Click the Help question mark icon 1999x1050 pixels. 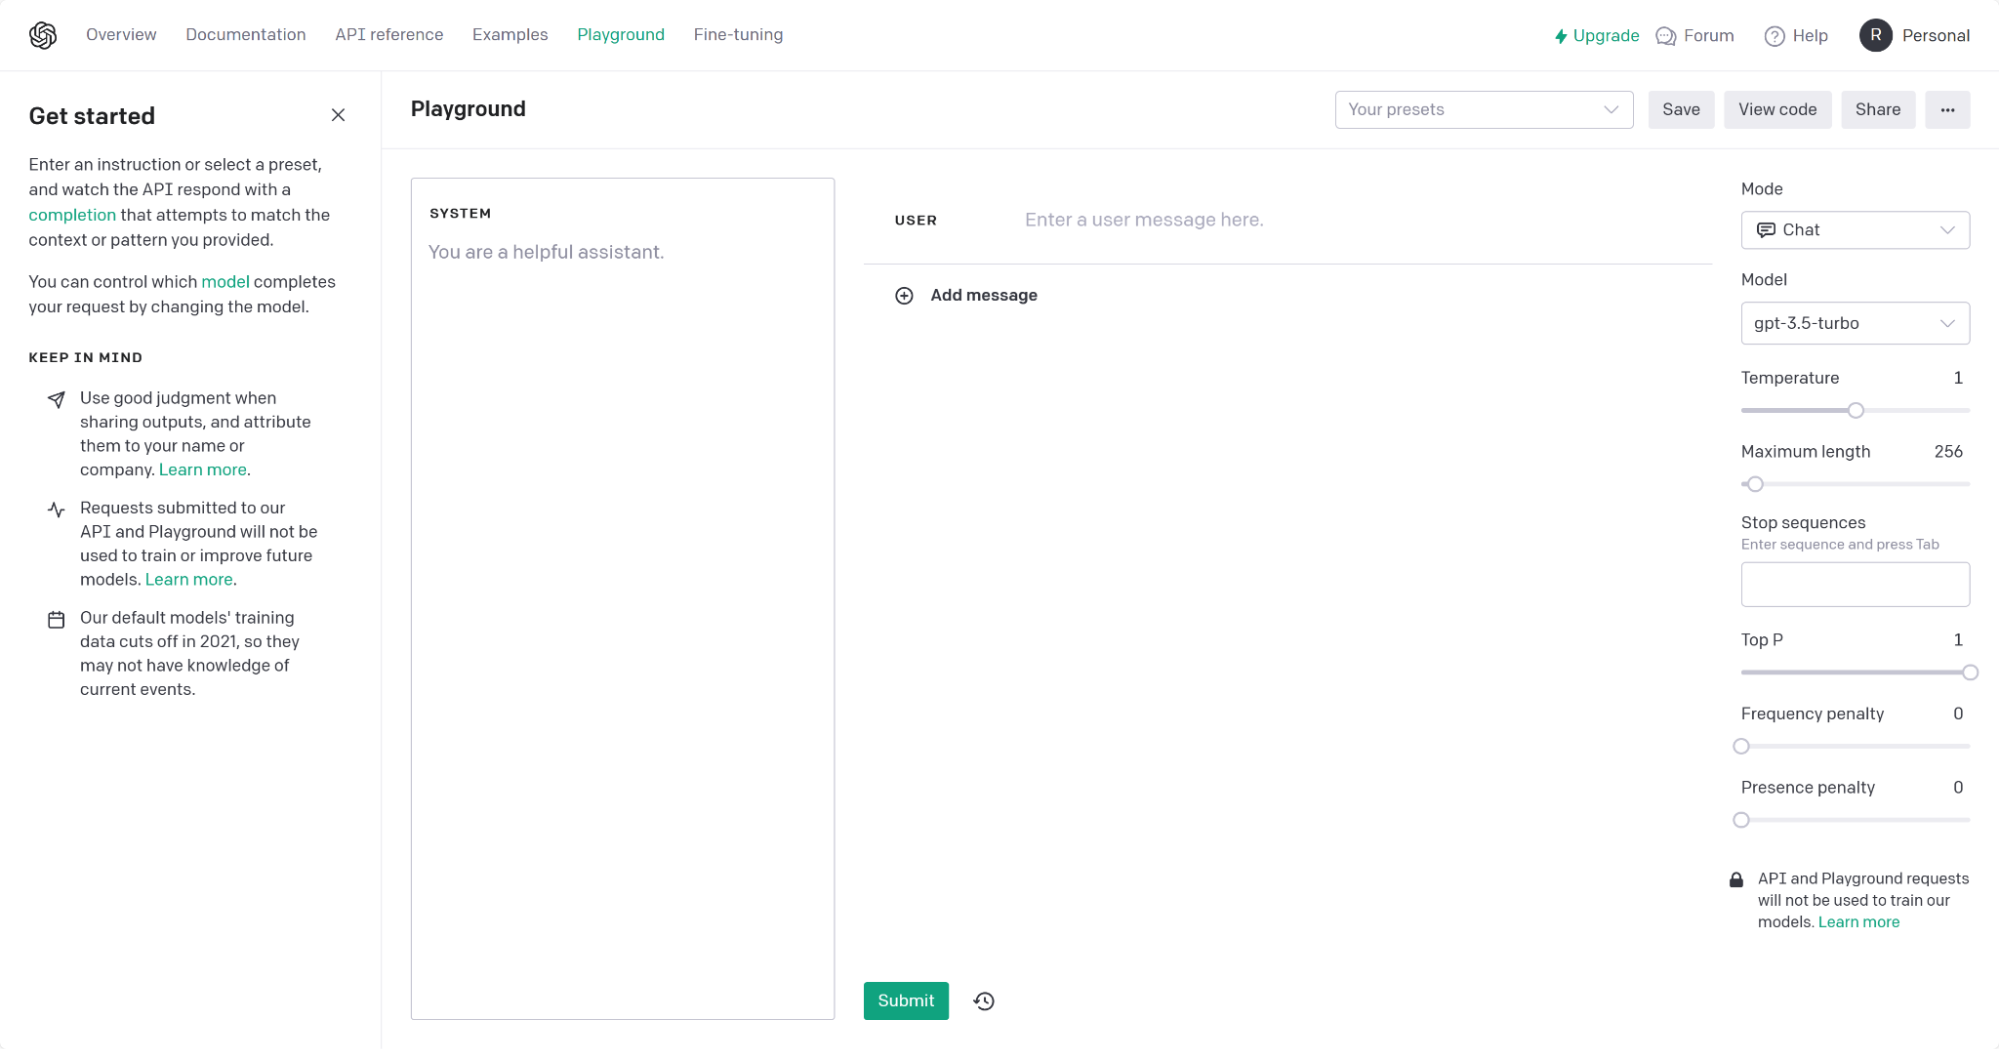point(1774,36)
